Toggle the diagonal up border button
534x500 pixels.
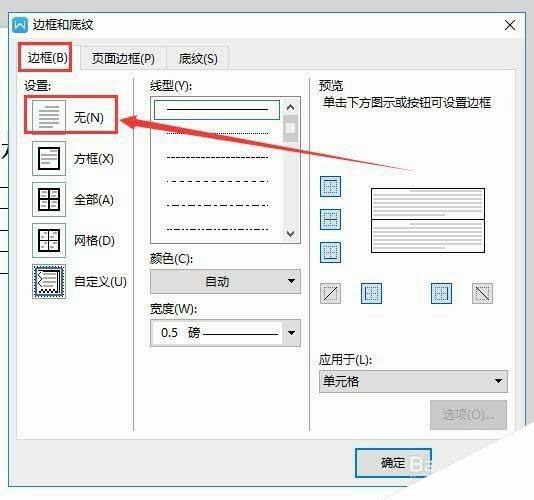(x=330, y=293)
